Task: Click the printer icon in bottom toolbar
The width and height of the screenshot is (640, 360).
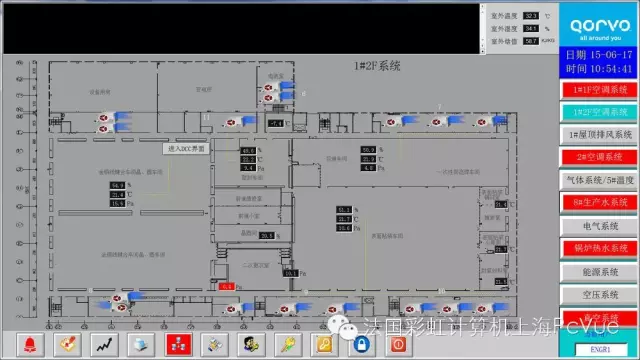Action: click(141, 345)
